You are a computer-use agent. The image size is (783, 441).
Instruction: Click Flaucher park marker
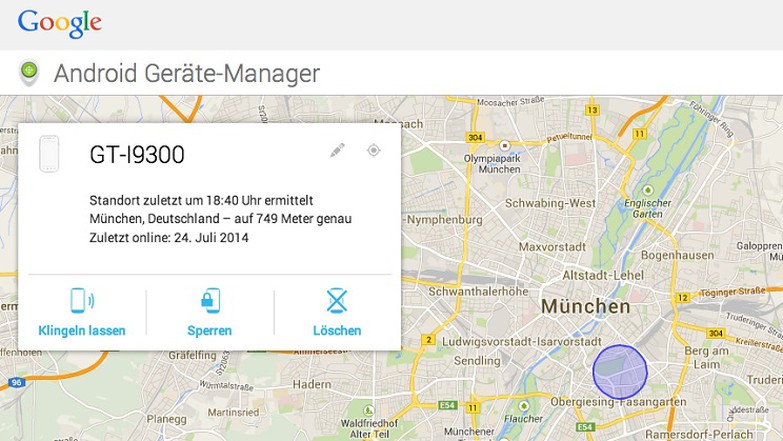(523, 406)
